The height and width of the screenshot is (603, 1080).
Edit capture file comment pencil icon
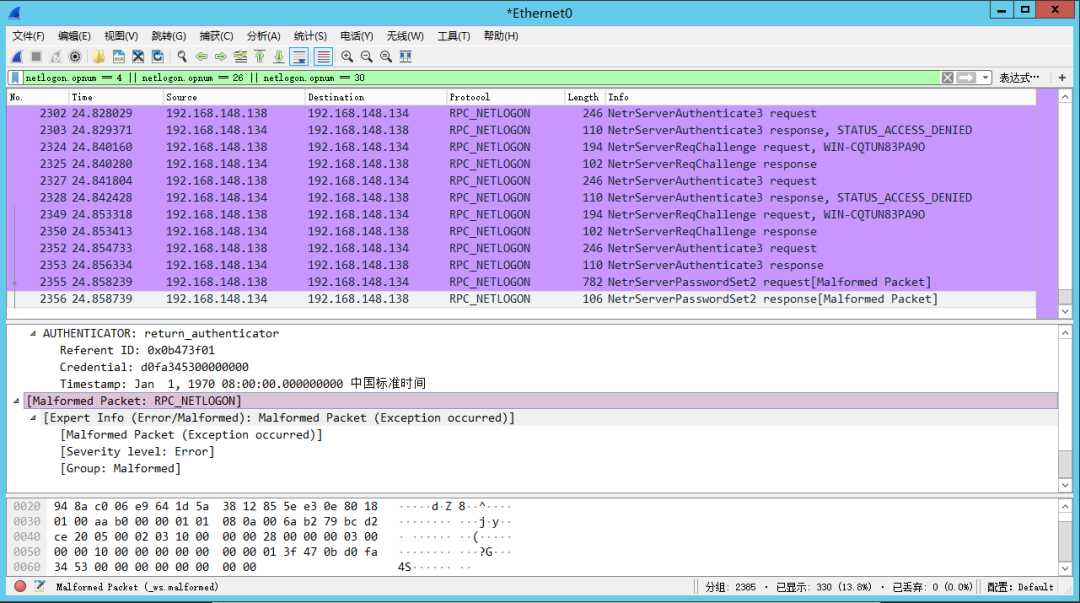[39, 586]
